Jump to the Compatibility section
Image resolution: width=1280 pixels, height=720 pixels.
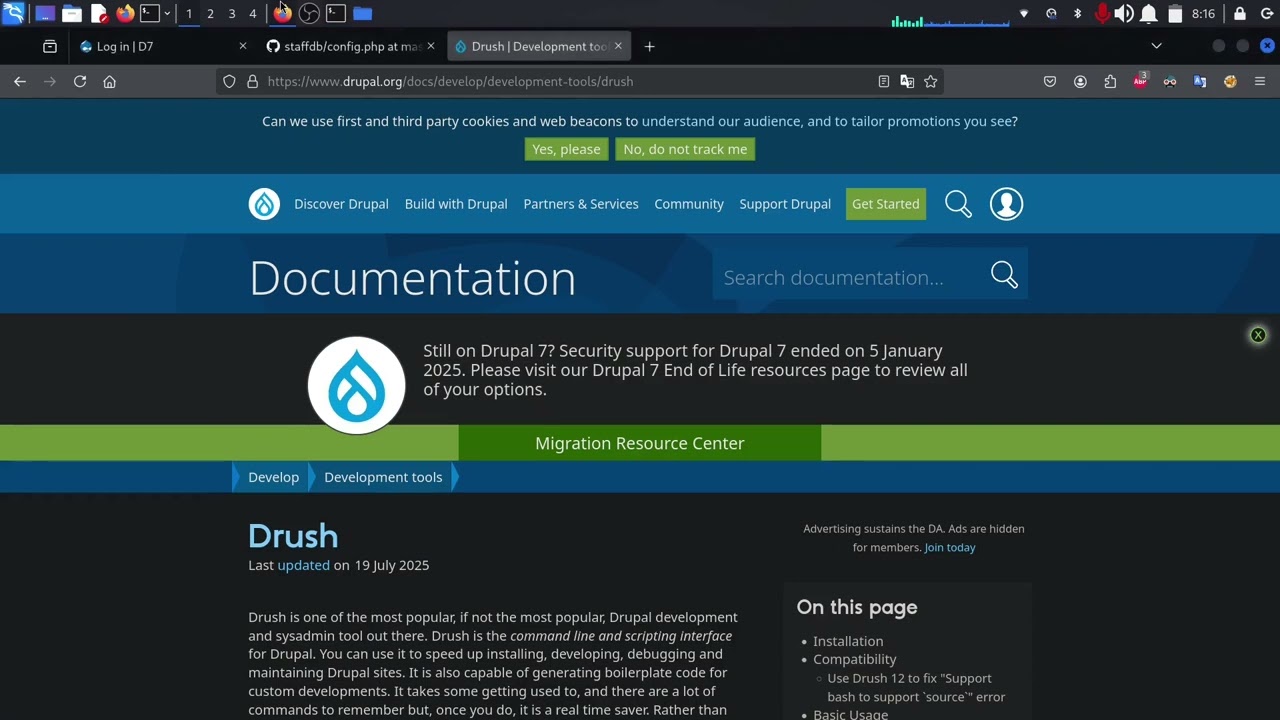855,659
